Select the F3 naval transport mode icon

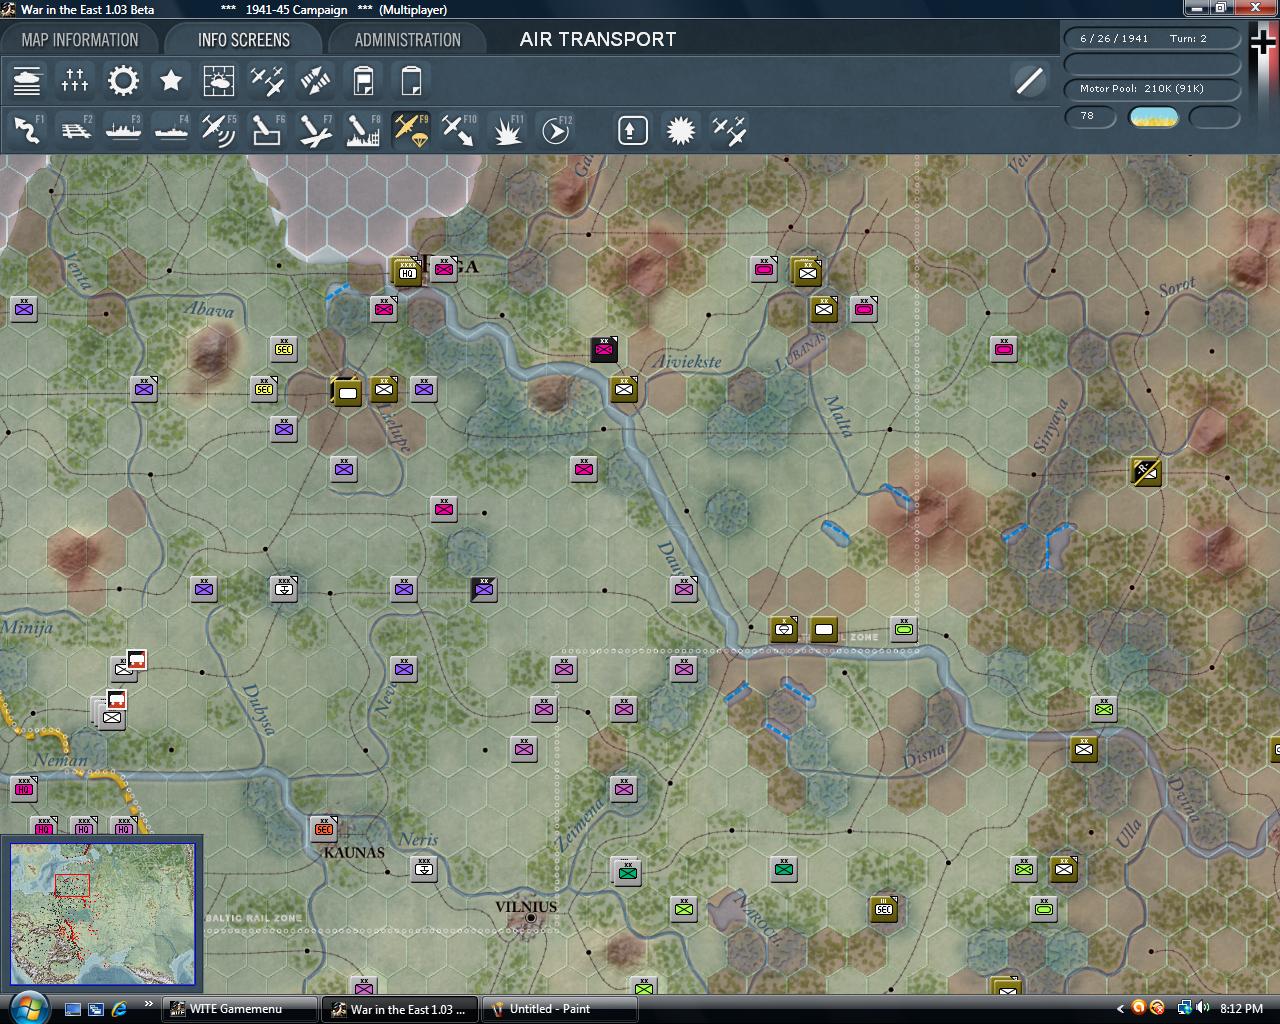(123, 128)
